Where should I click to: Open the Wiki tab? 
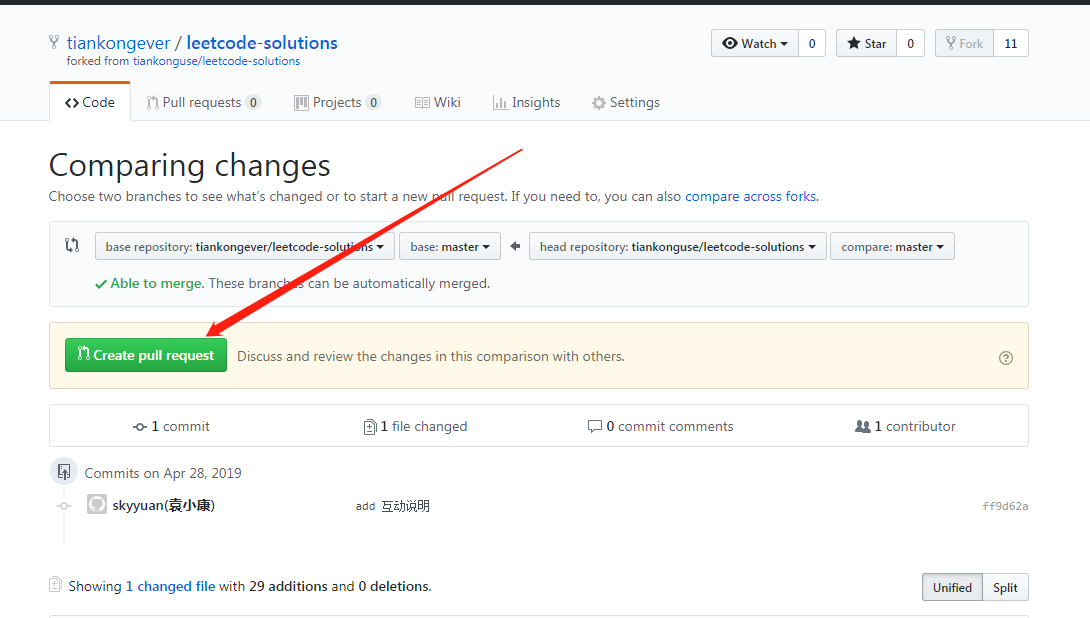(x=438, y=102)
